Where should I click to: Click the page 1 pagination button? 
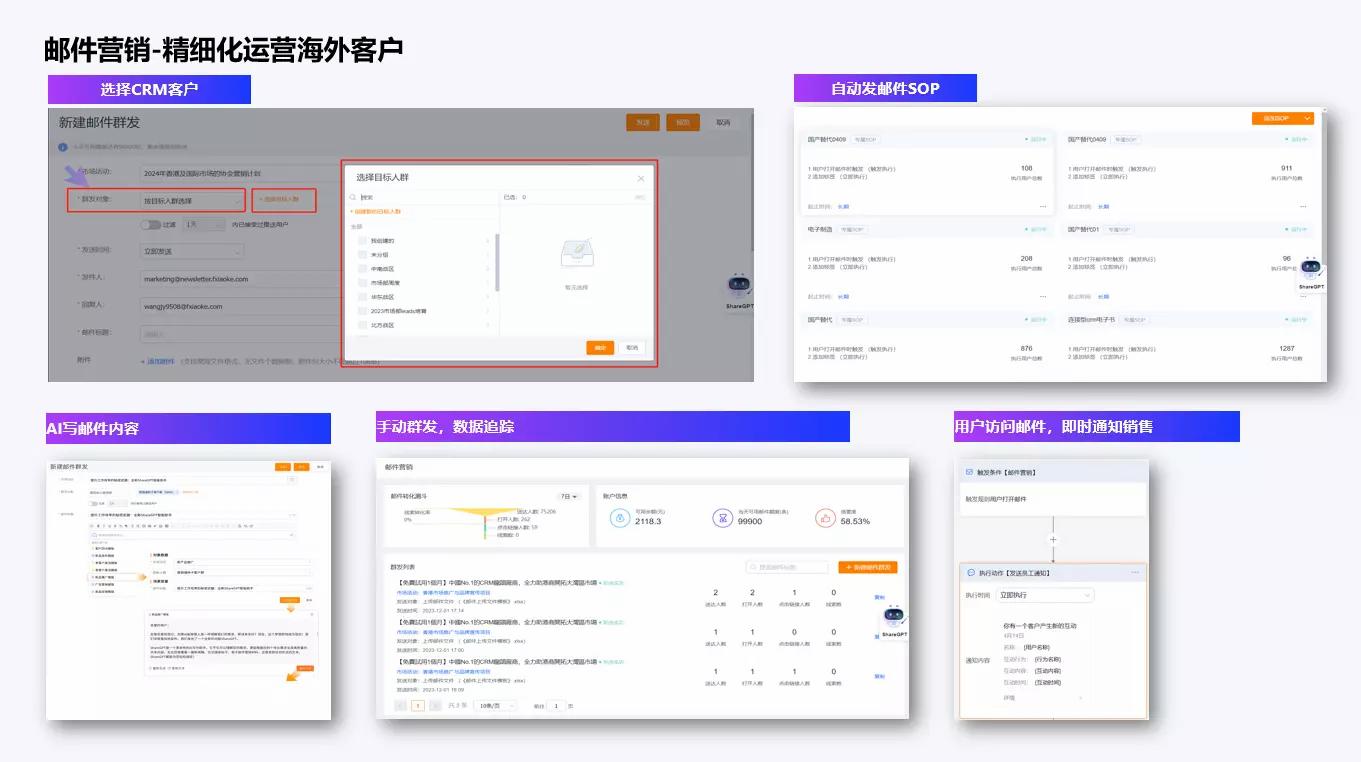[x=418, y=706]
